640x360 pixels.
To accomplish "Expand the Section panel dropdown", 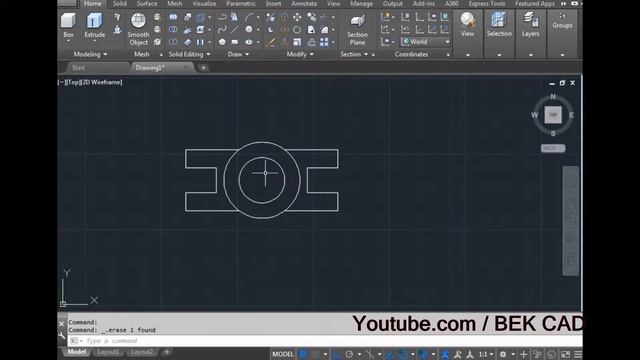I will click(x=366, y=54).
